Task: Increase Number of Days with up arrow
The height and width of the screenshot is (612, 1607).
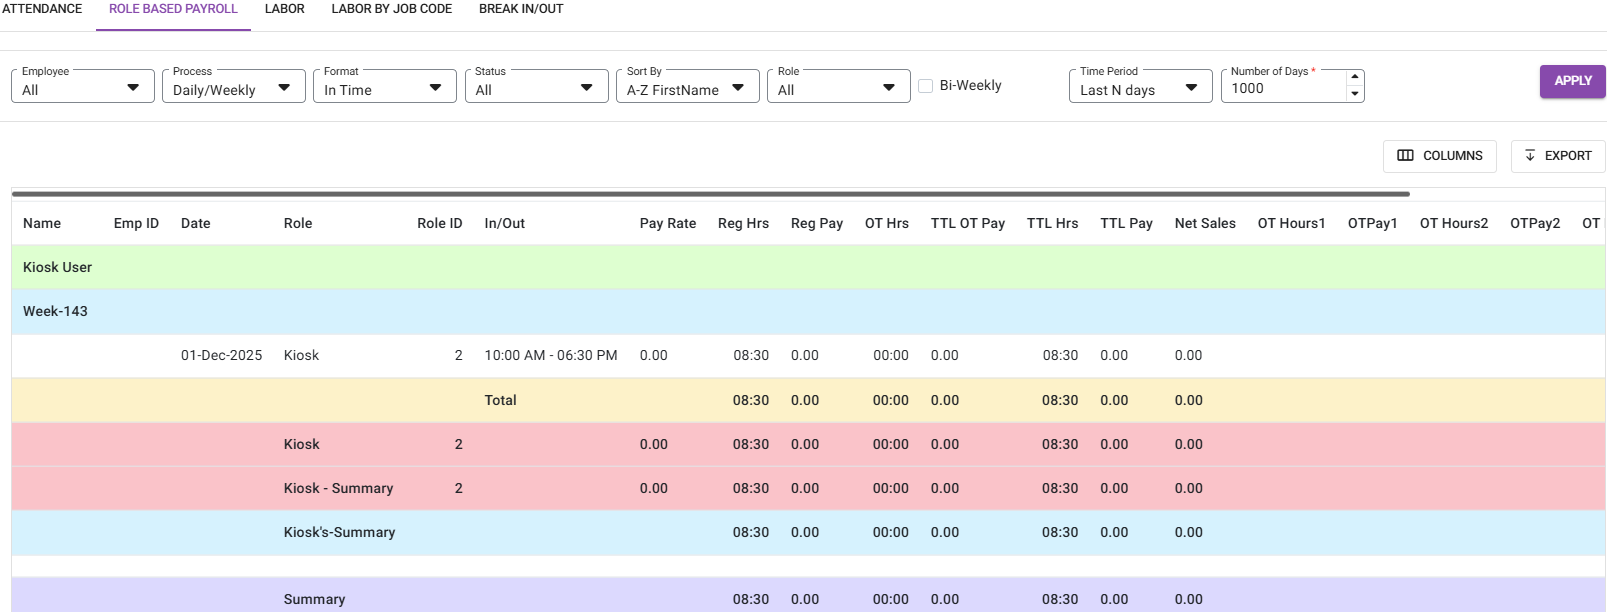Action: click(1354, 77)
